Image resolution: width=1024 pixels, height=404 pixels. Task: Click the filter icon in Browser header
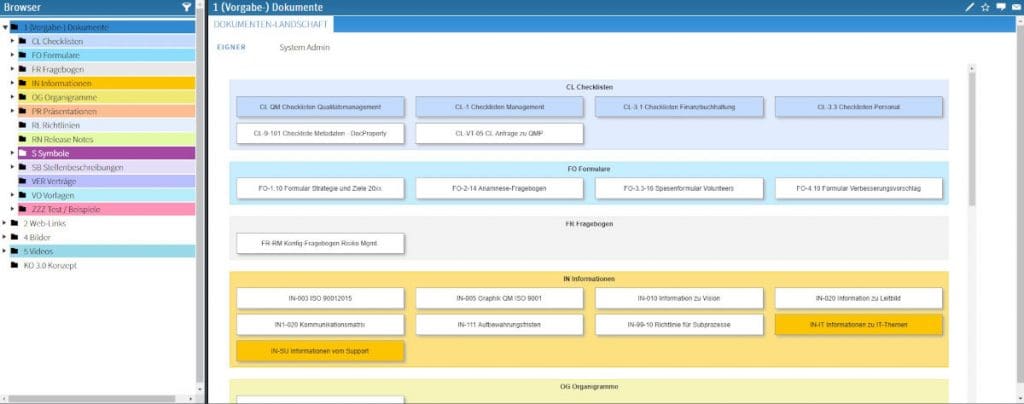[x=186, y=7]
